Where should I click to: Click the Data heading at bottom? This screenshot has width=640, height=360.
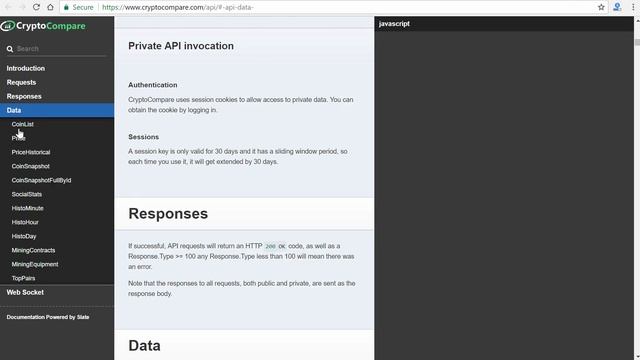(144, 346)
